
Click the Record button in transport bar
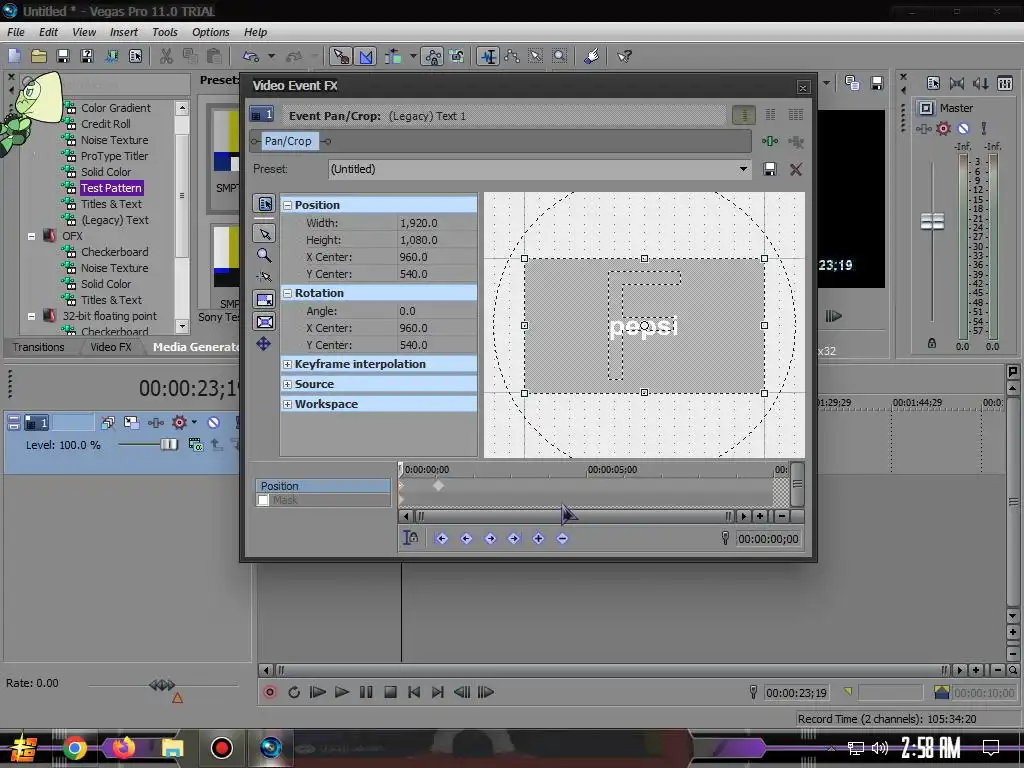(x=270, y=692)
